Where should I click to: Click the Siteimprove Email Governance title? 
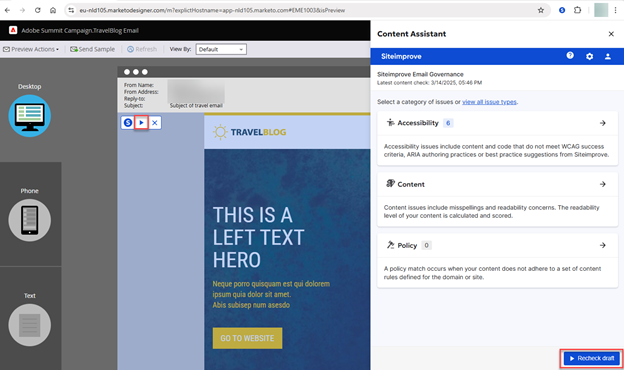point(420,74)
